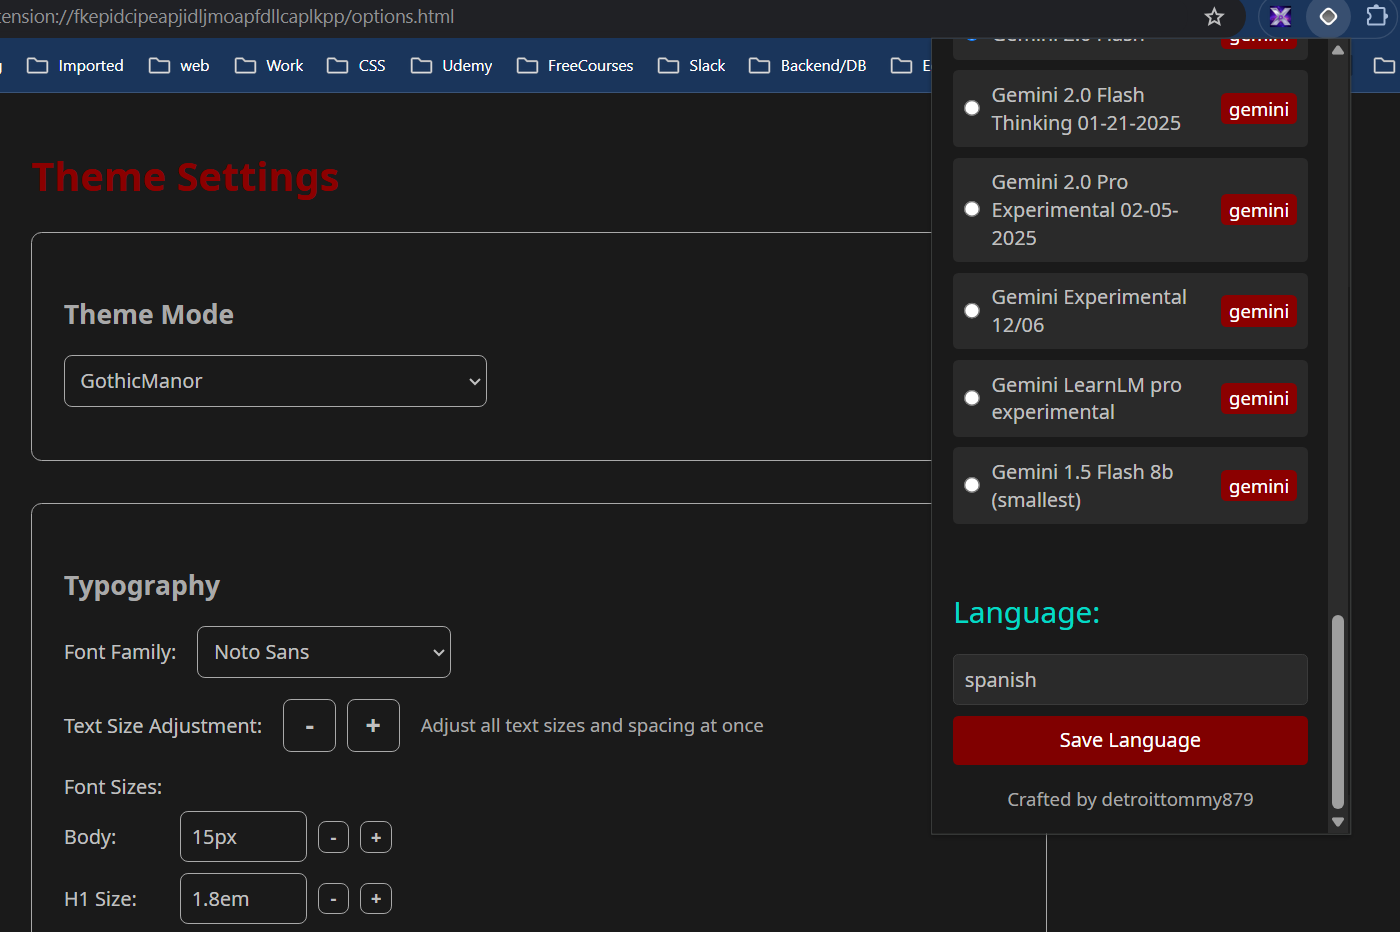Decrease Text Size Adjustment with minus button

click(309, 726)
